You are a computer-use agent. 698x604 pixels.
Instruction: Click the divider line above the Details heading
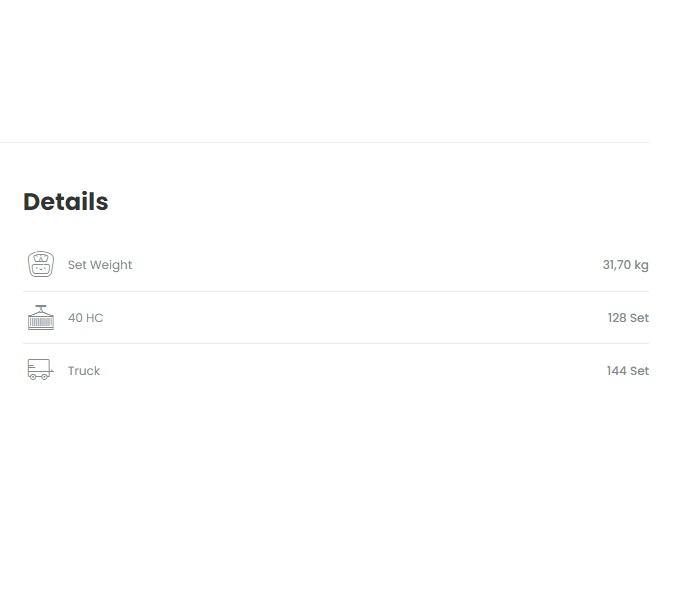(x=324, y=142)
